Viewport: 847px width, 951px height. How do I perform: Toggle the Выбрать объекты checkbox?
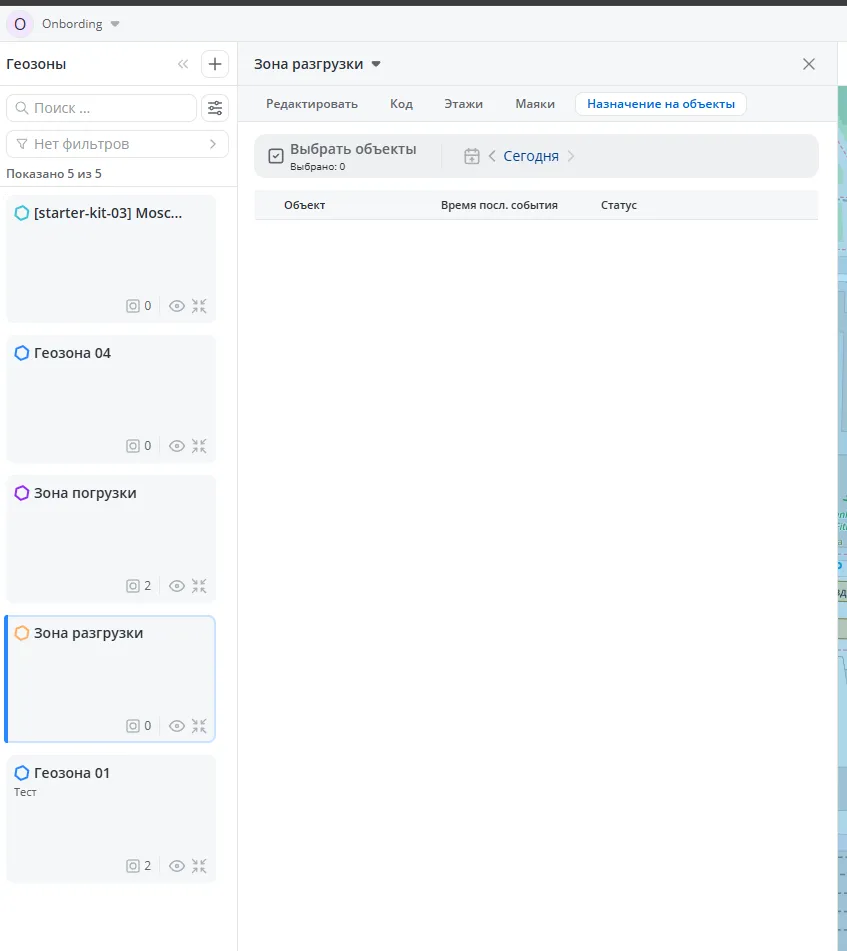(x=276, y=156)
